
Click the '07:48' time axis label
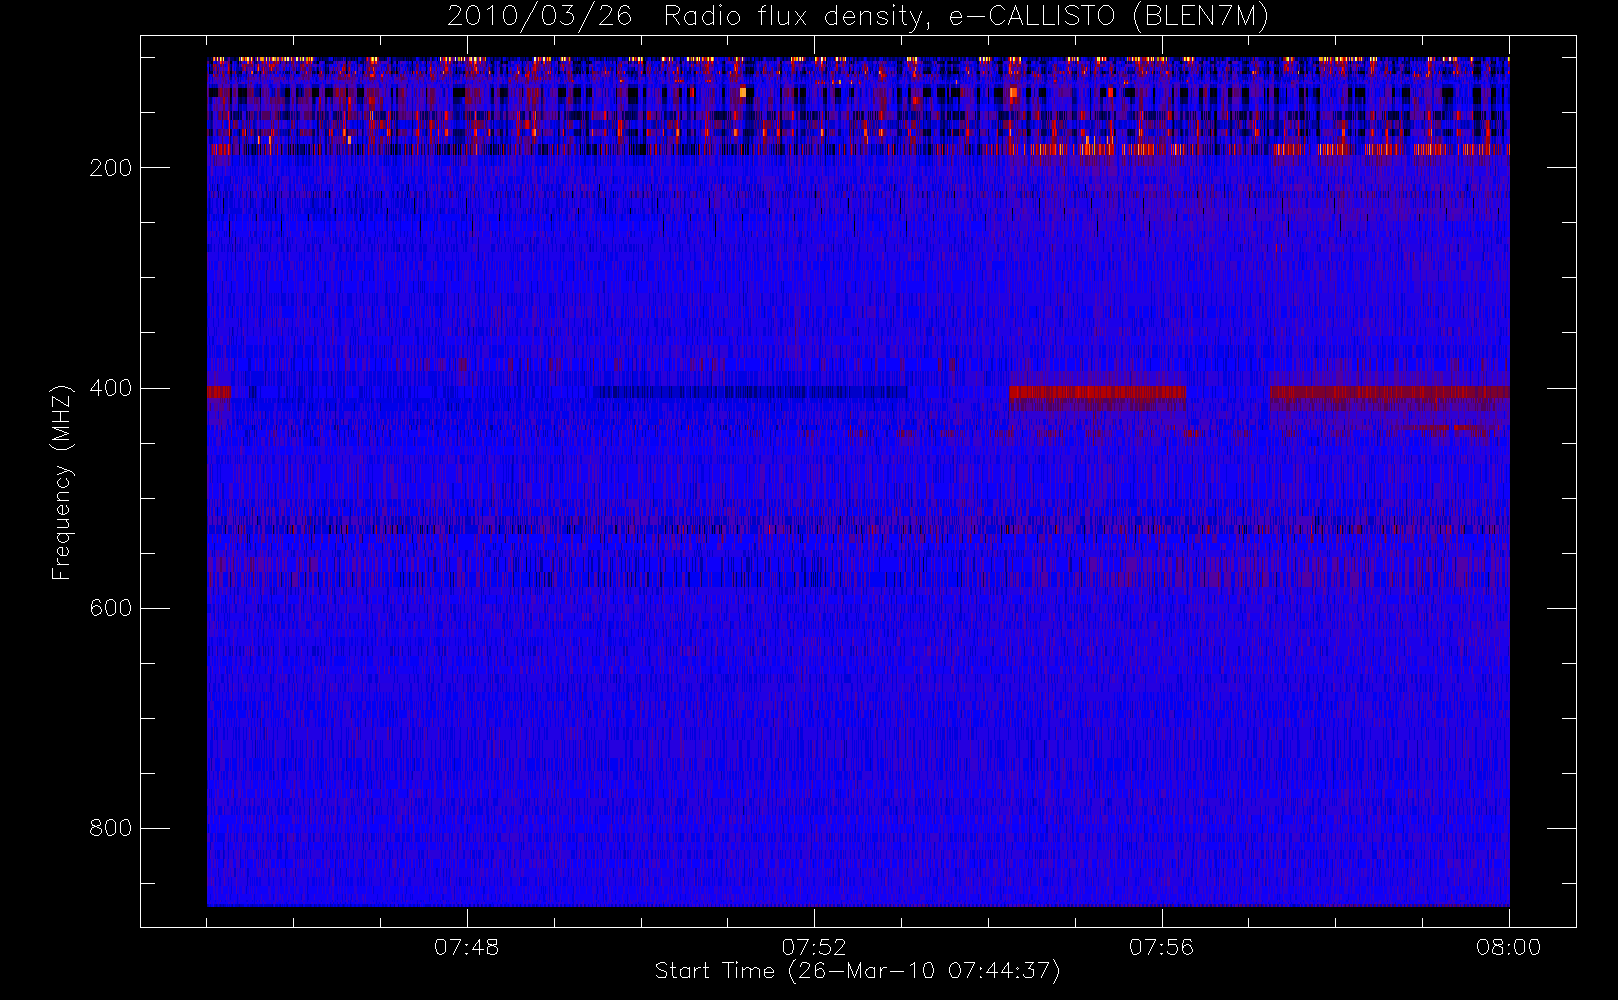(x=466, y=947)
